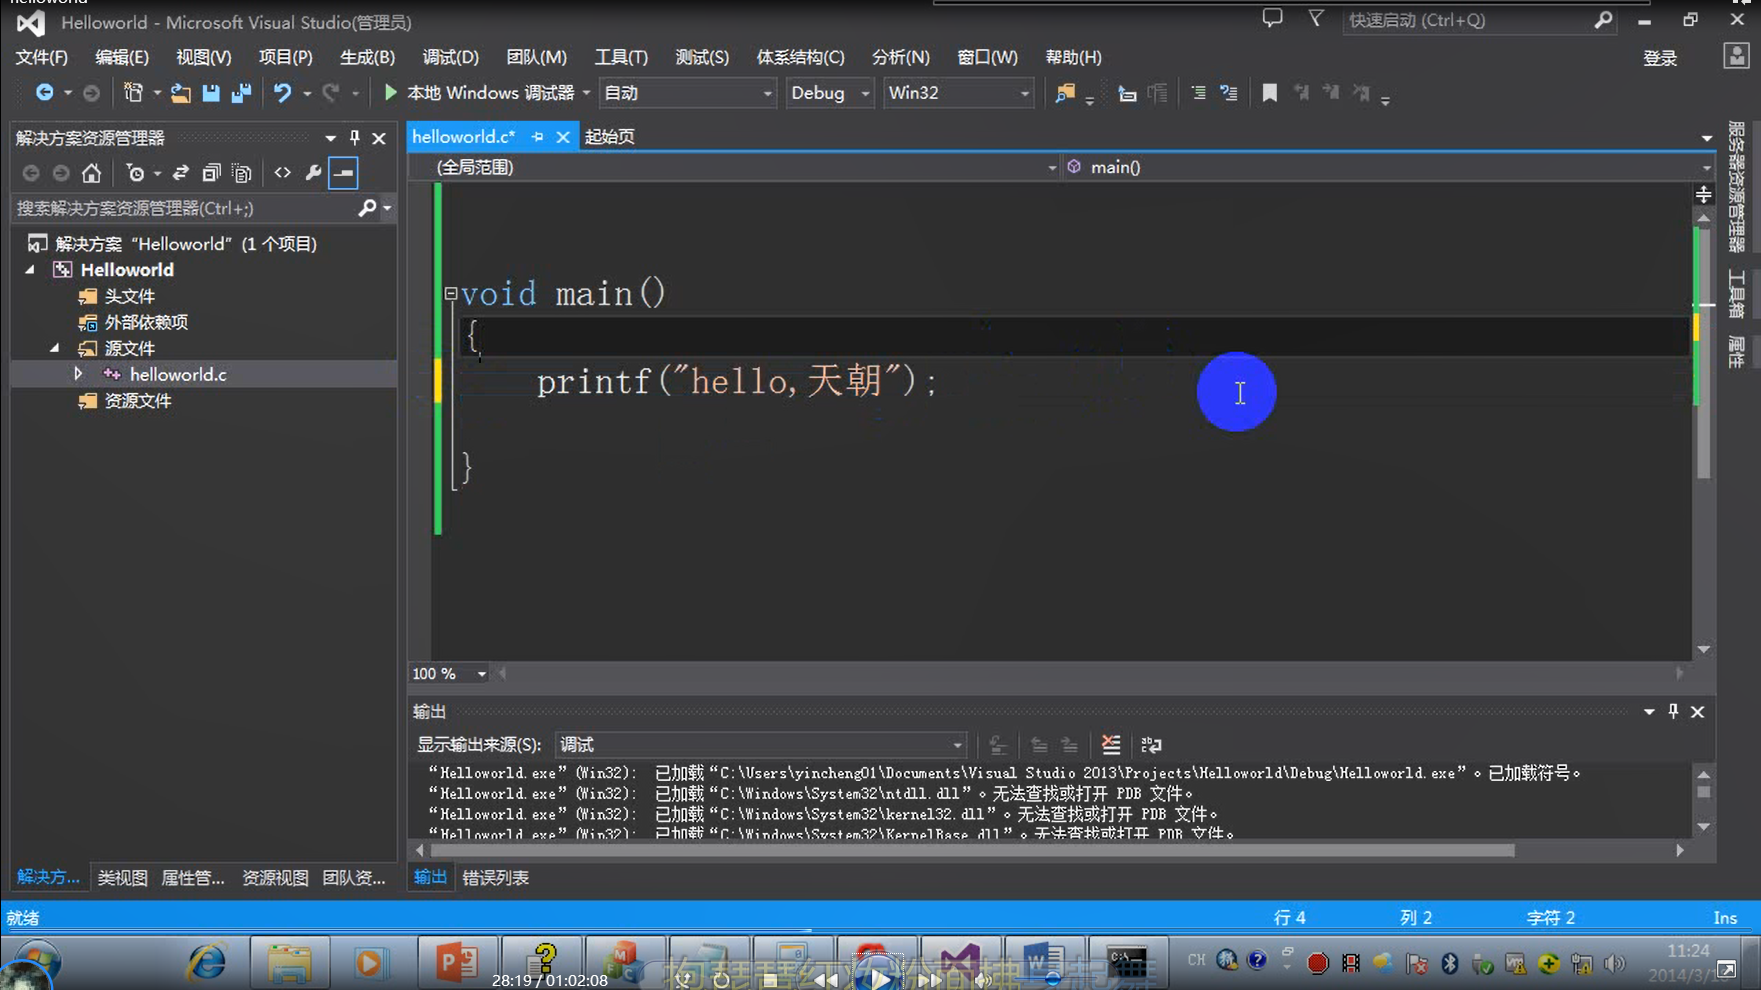
Task: Open the 自动 debugger type dropdown
Action: tap(767, 93)
